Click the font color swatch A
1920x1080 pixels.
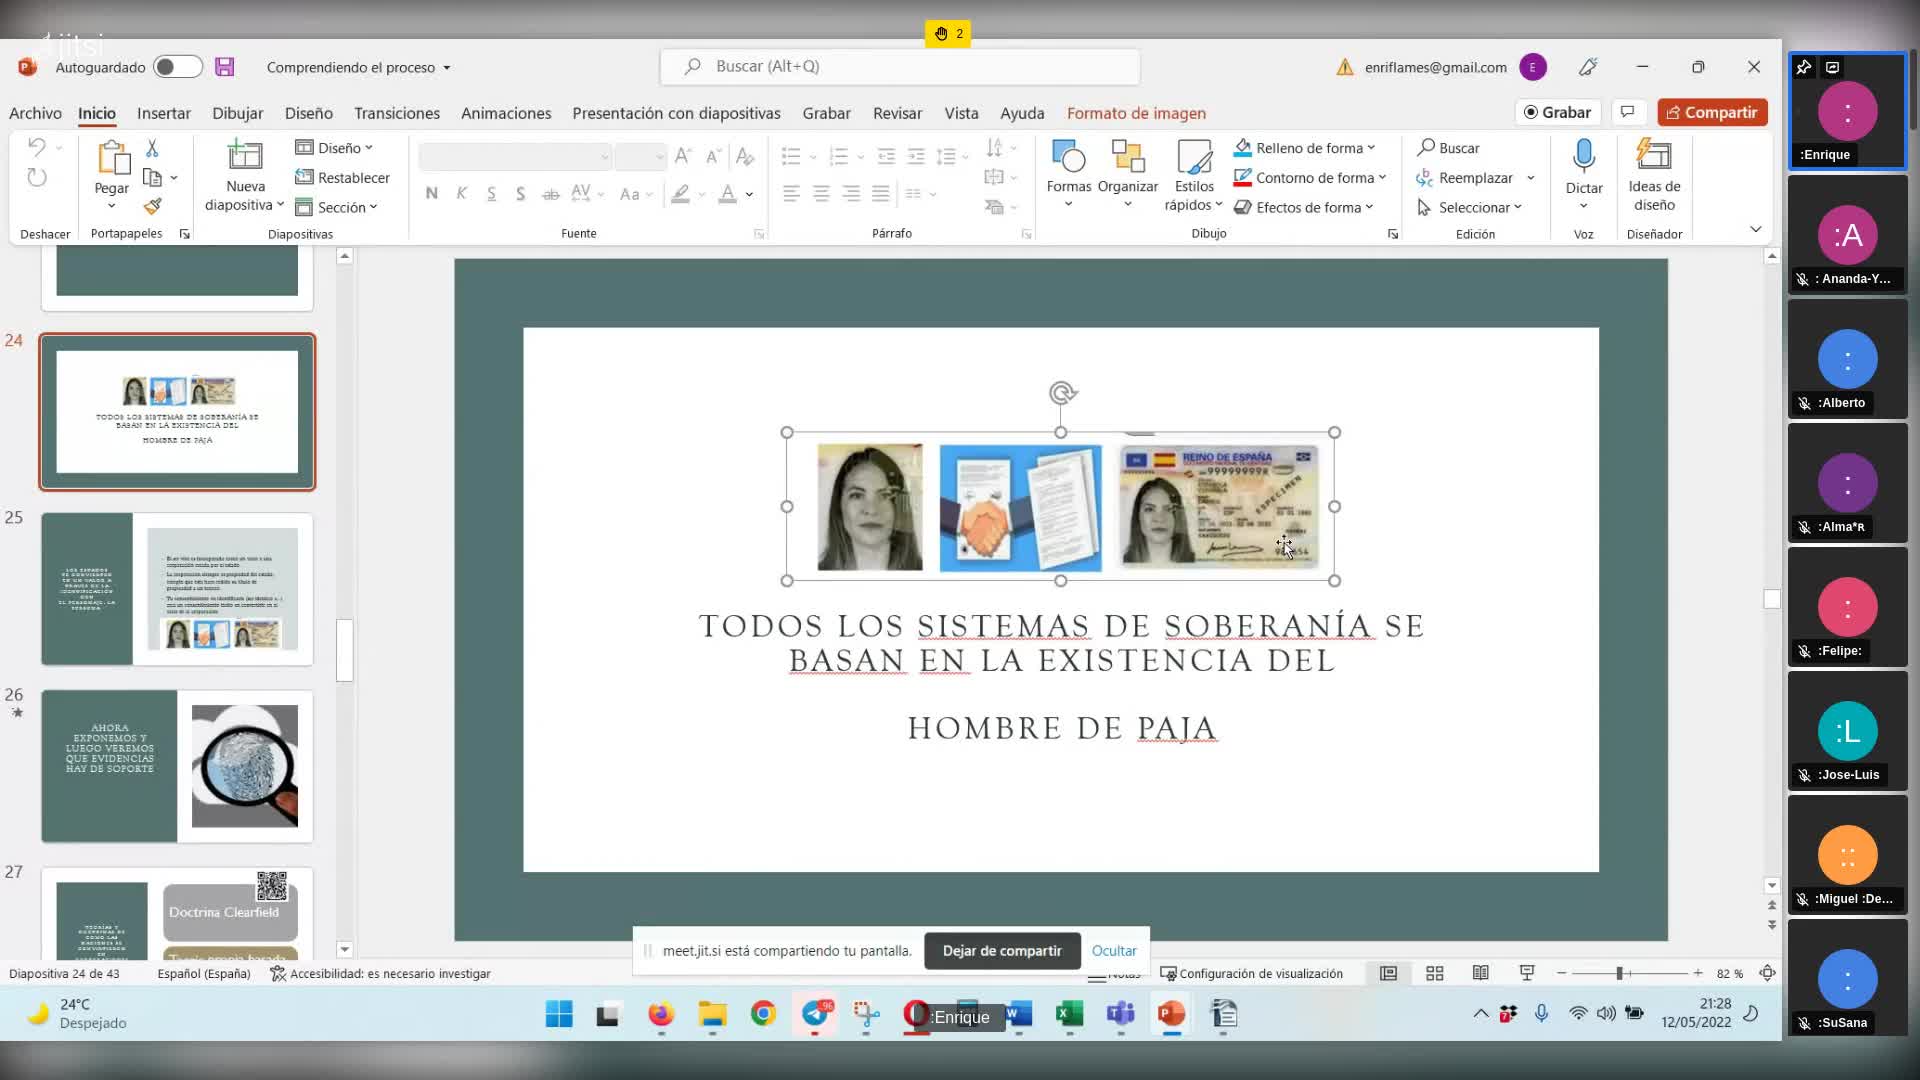coord(727,194)
